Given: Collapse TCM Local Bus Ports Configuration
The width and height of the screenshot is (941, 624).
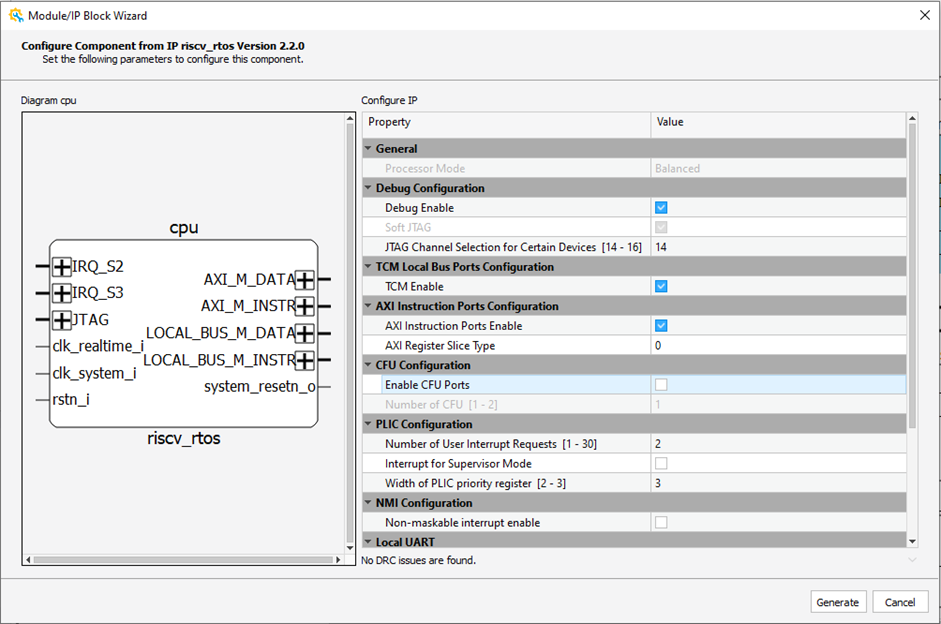Looking at the screenshot, I should [368, 266].
